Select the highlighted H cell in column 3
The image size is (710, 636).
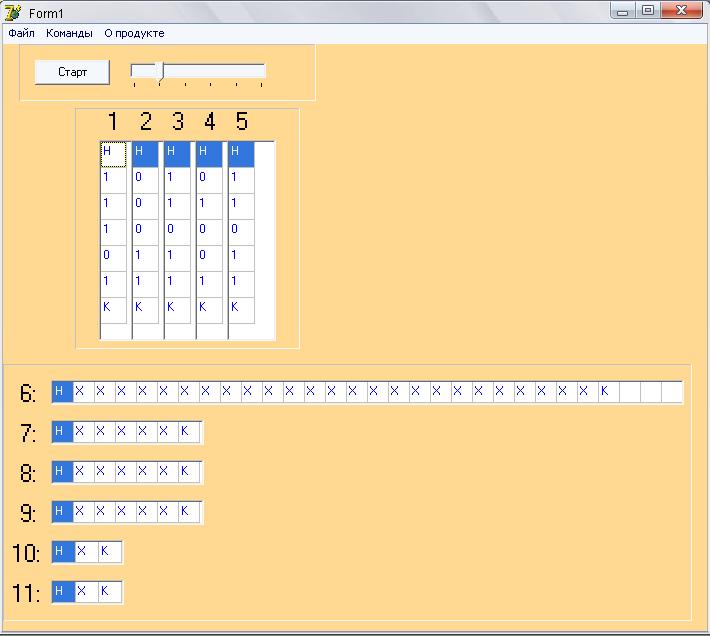click(x=177, y=154)
